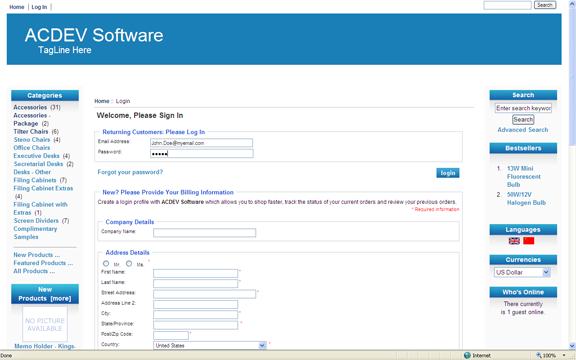Open the Filing Cabinet with Extras category
This screenshot has width=576, height=360.
[x=40, y=208]
